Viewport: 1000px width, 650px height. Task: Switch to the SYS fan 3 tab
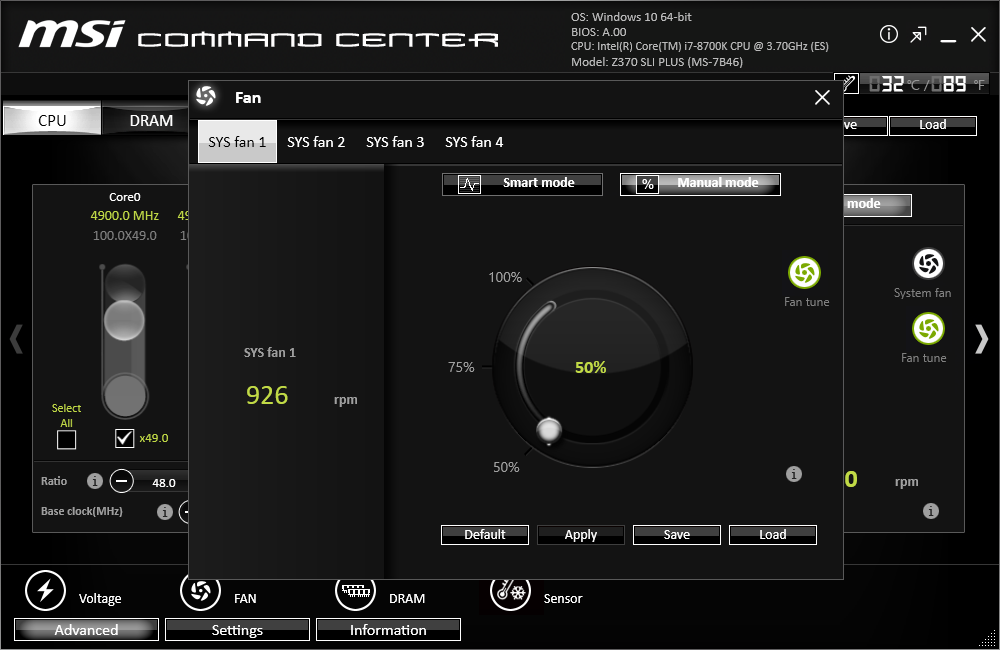point(395,142)
